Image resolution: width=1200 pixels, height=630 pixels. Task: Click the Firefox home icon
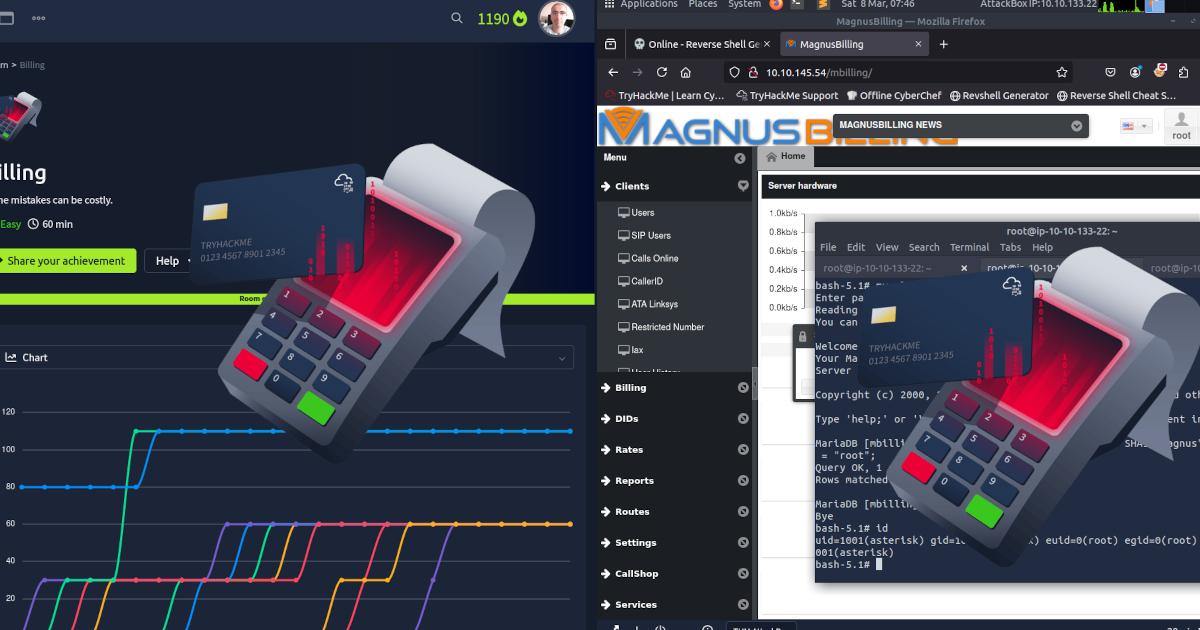[686, 72]
